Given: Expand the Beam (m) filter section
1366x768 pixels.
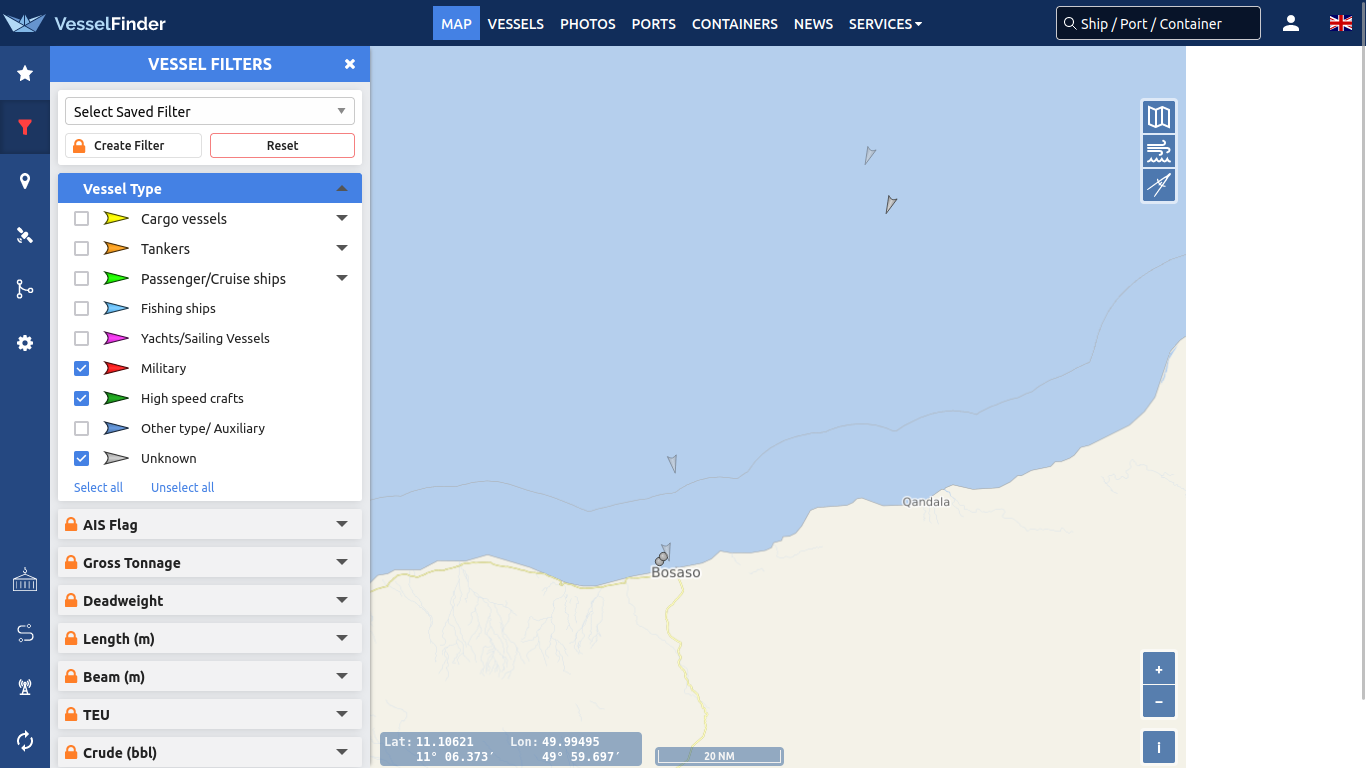Looking at the screenshot, I should coord(210,676).
